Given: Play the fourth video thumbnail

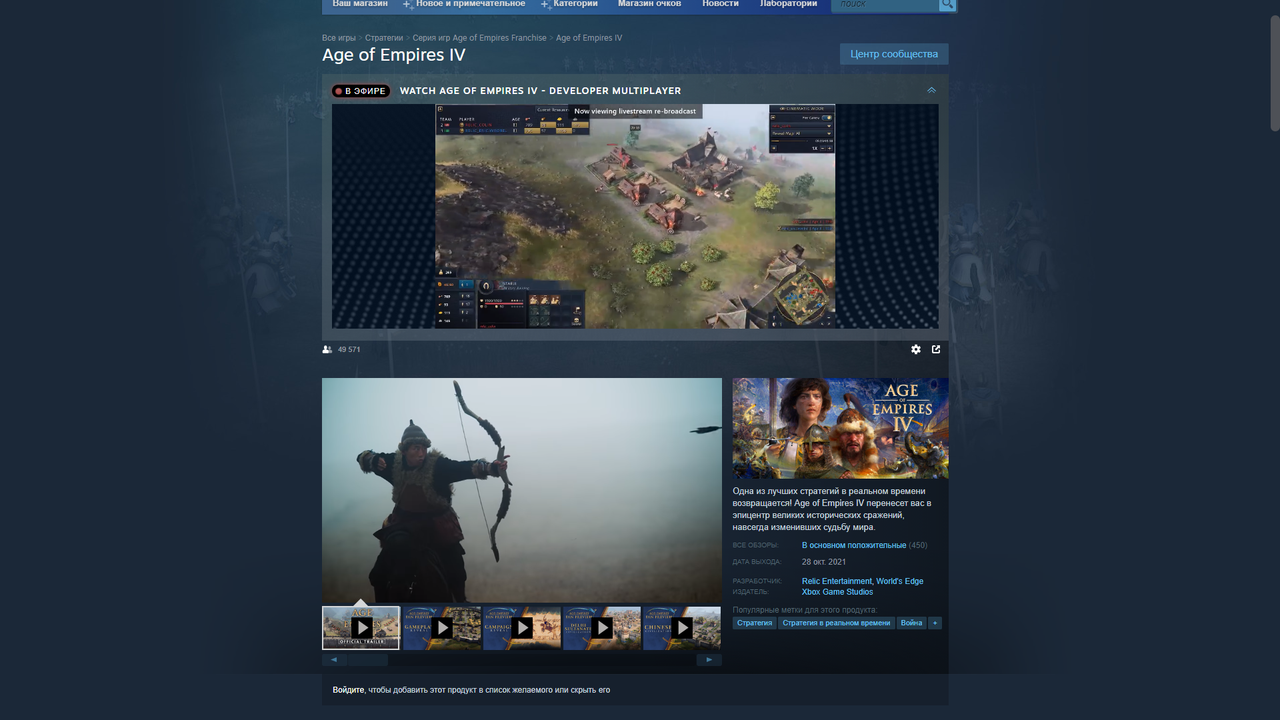Looking at the screenshot, I should tap(602, 628).
